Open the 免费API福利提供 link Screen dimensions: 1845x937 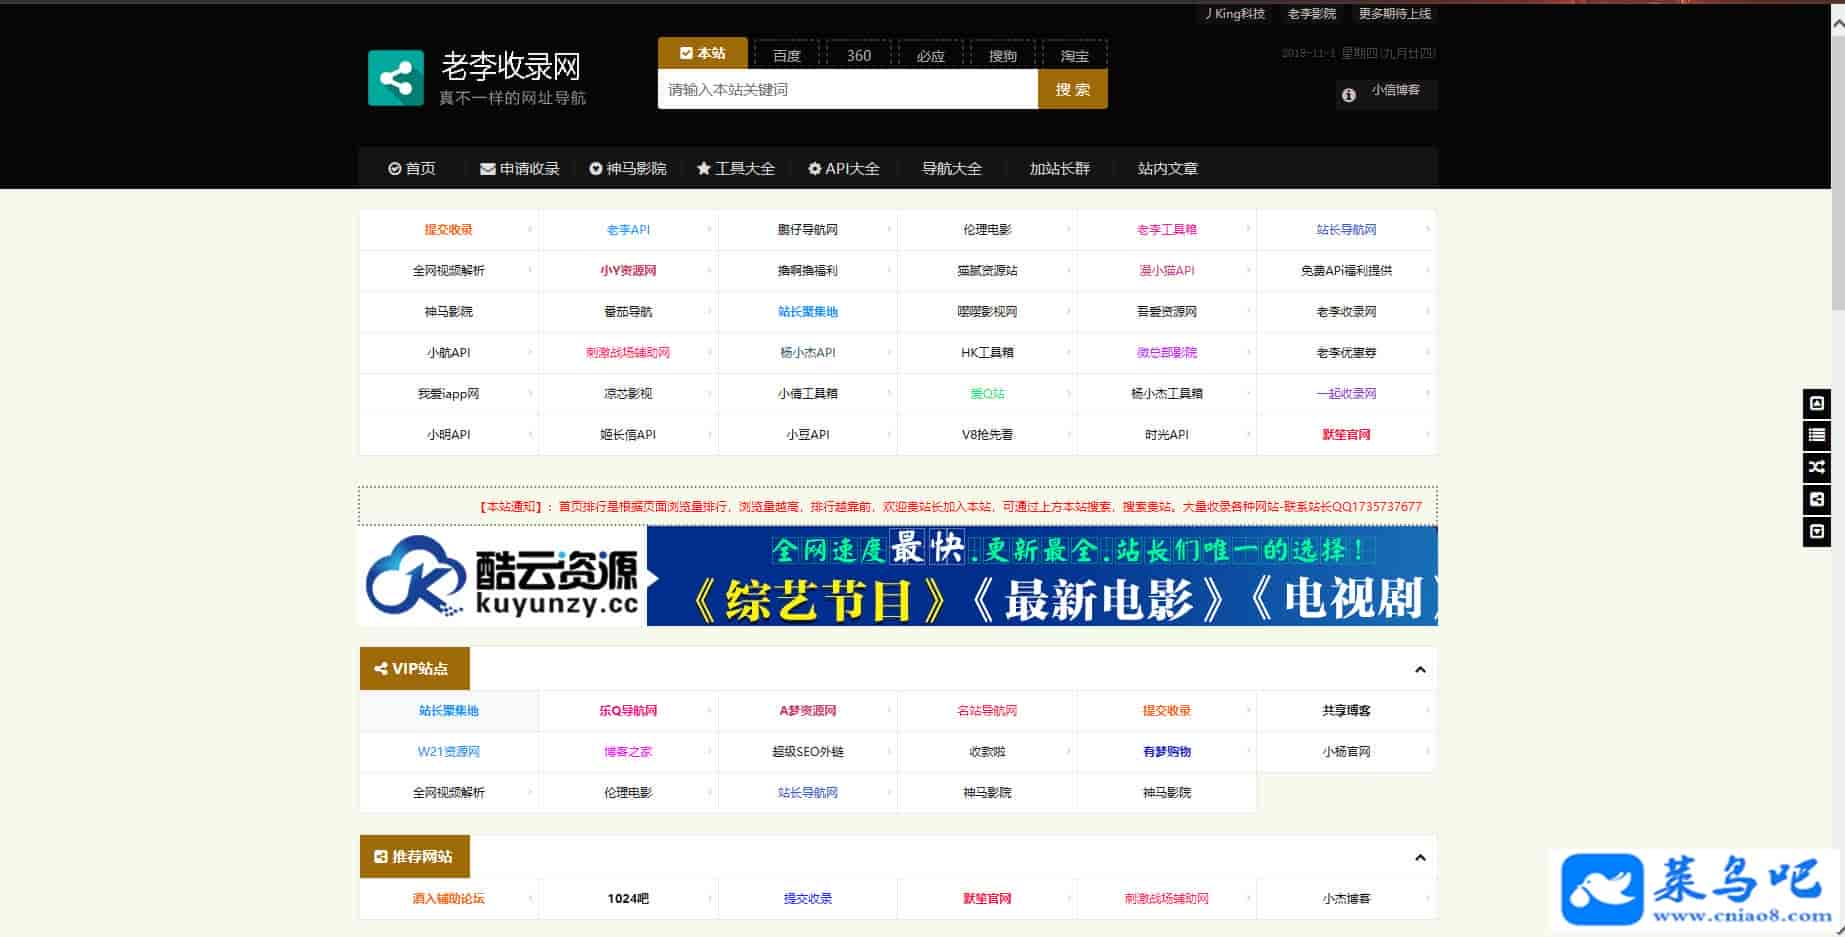coord(1346,271)
